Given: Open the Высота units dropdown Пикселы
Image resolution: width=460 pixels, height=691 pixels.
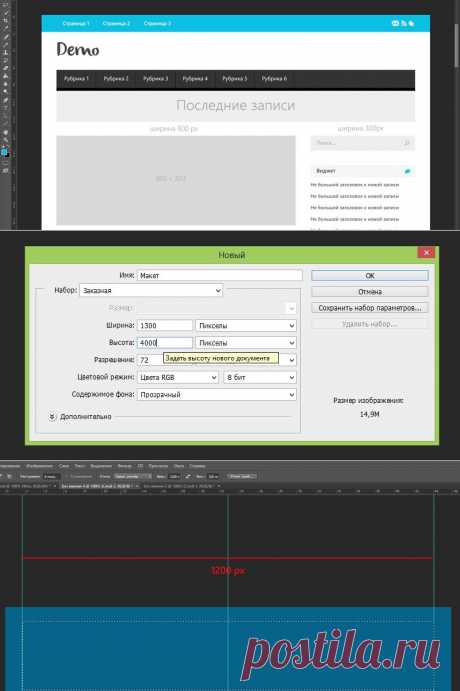Looking at the screenshot, I should pyautogui.click(x=246, y=343).
